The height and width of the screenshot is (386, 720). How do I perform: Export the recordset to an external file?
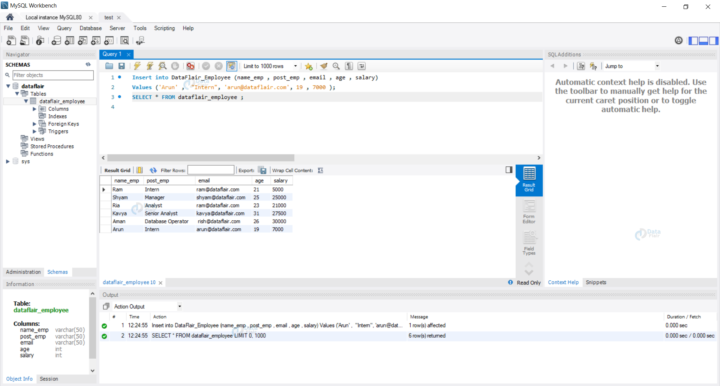263,170
